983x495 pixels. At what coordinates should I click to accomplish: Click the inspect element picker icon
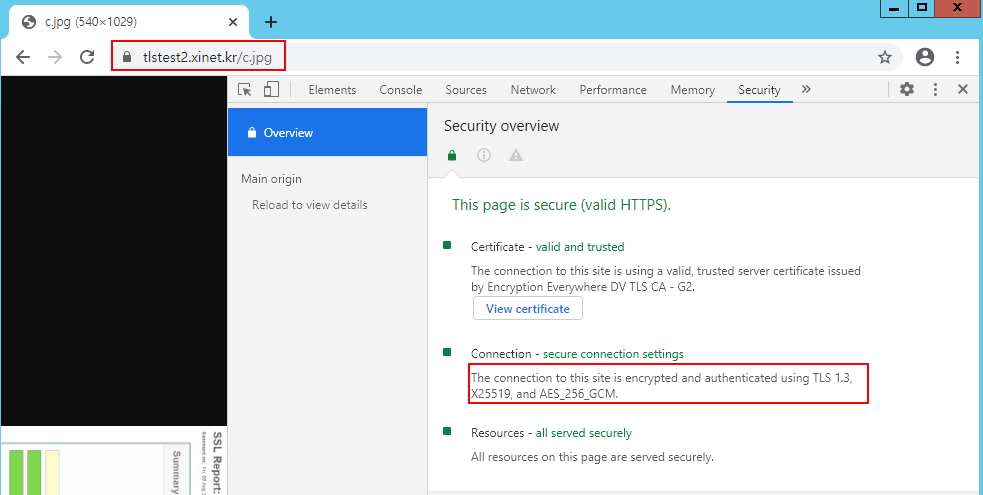pos(245,90)
